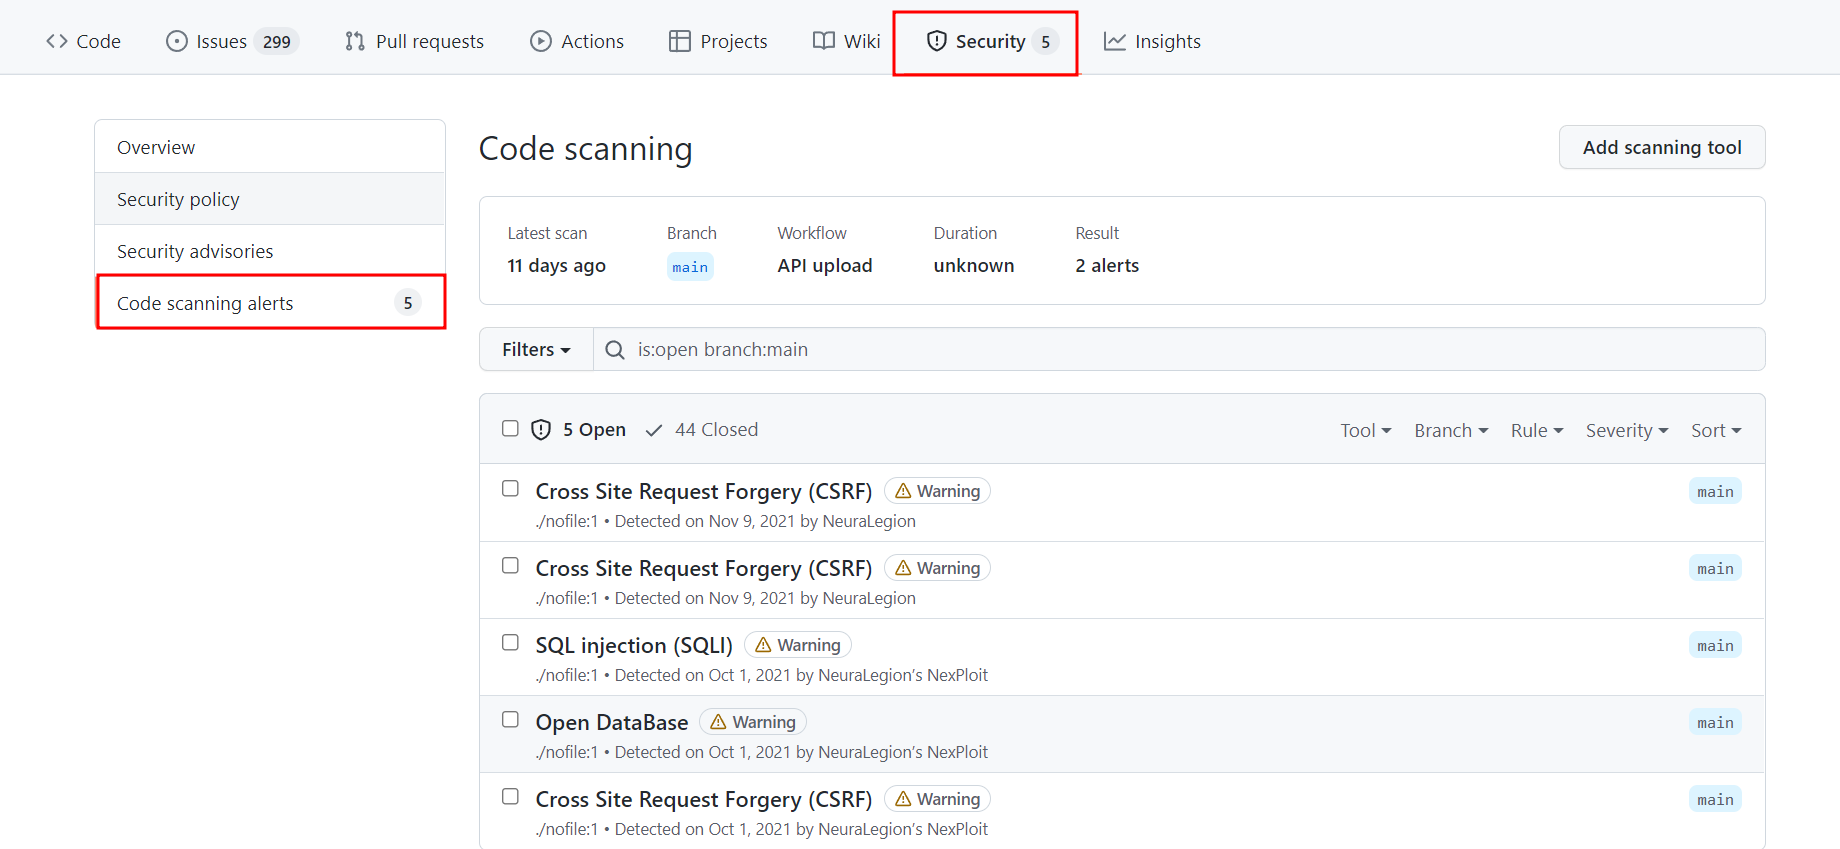Click main branch tag on Open DataBase row
This screenshot has height=849, width=1840.
[1715, 722]
